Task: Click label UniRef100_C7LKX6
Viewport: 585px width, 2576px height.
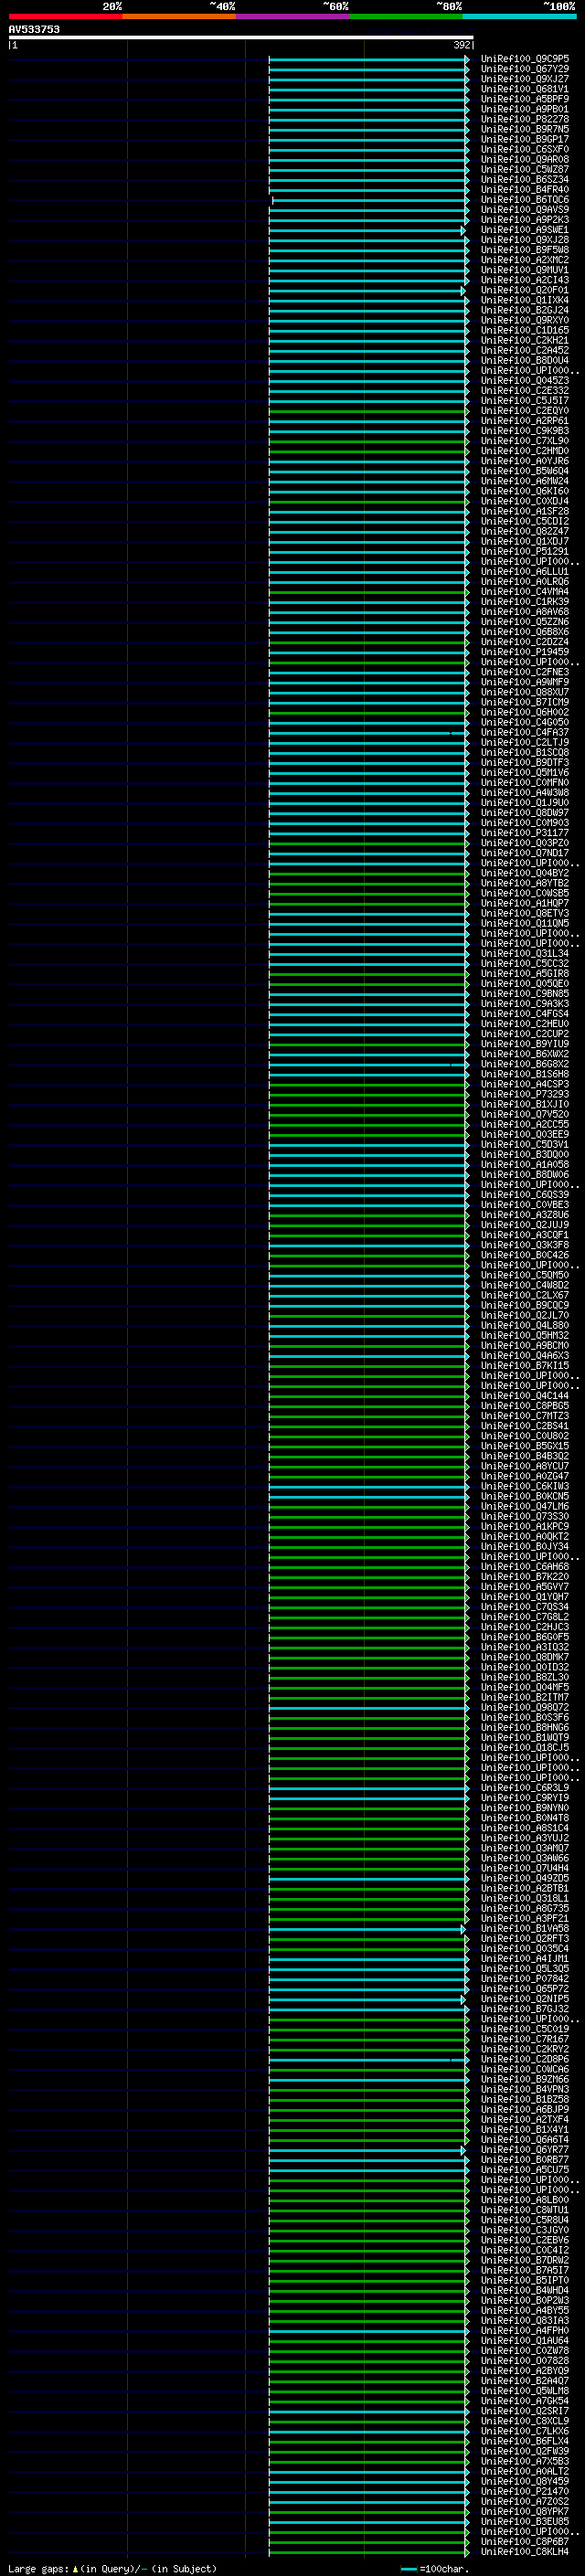Action: coord(525,2431)
